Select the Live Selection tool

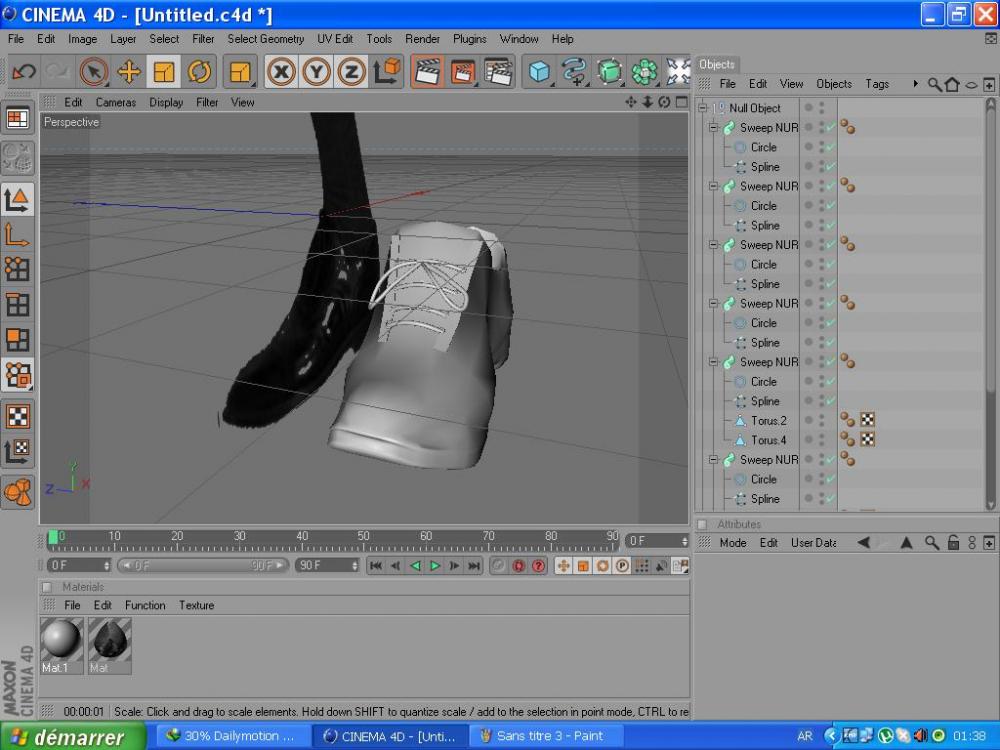[x=94, y=72]
